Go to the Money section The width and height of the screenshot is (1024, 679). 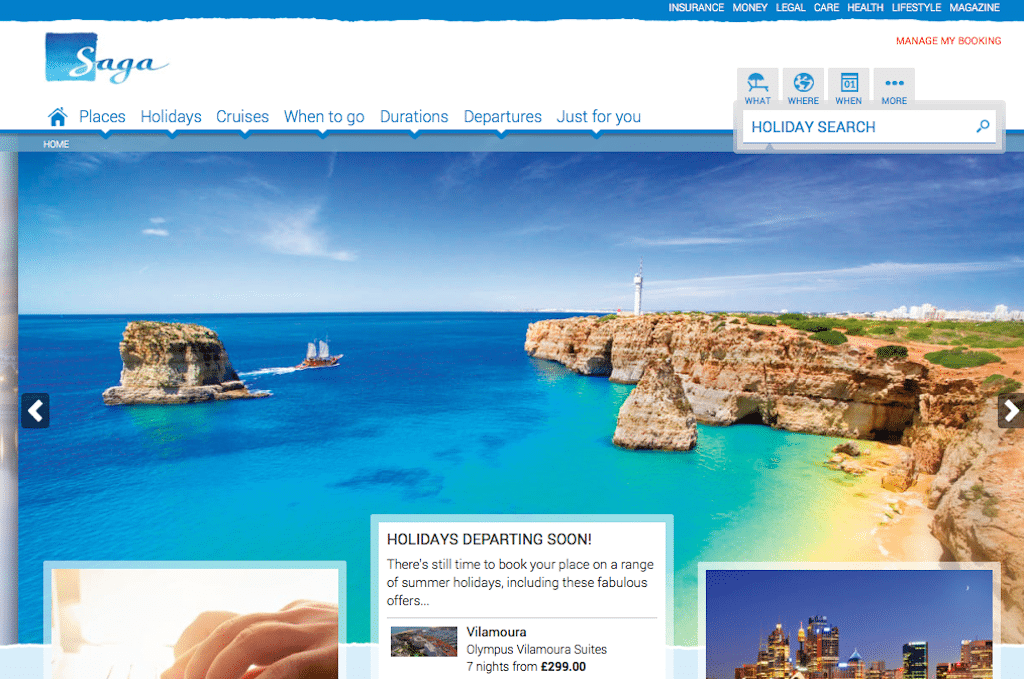tap(750, 8)
